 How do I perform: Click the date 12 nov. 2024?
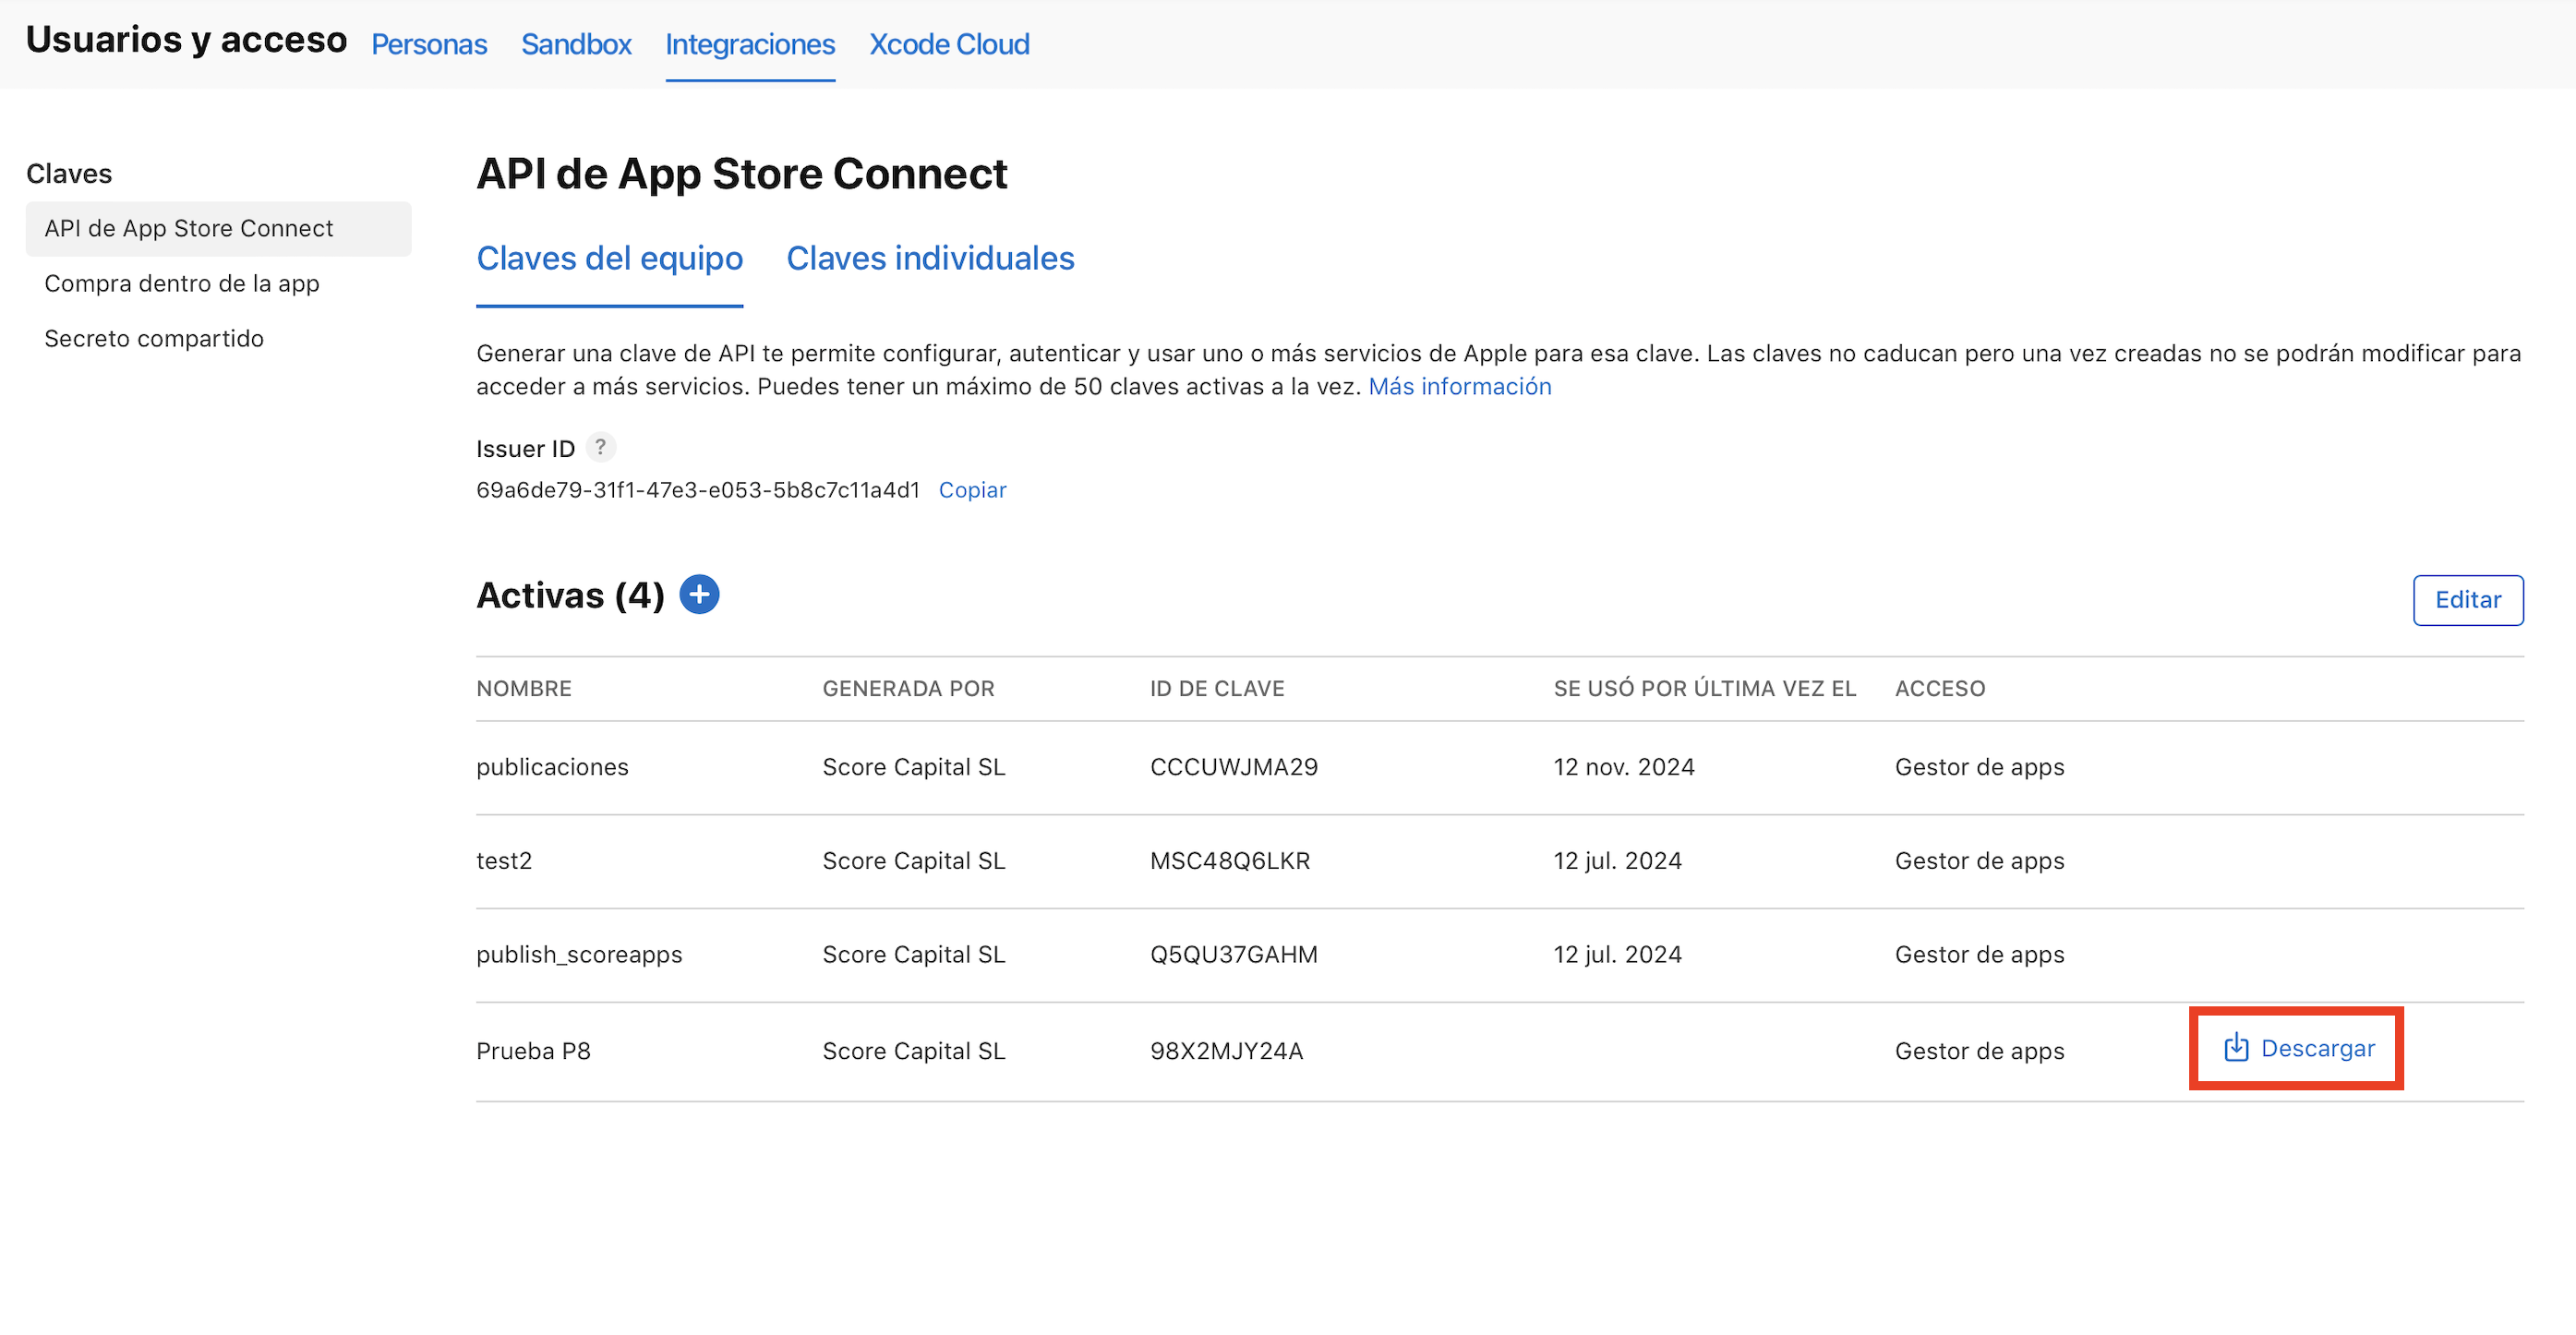[1624, 767]
